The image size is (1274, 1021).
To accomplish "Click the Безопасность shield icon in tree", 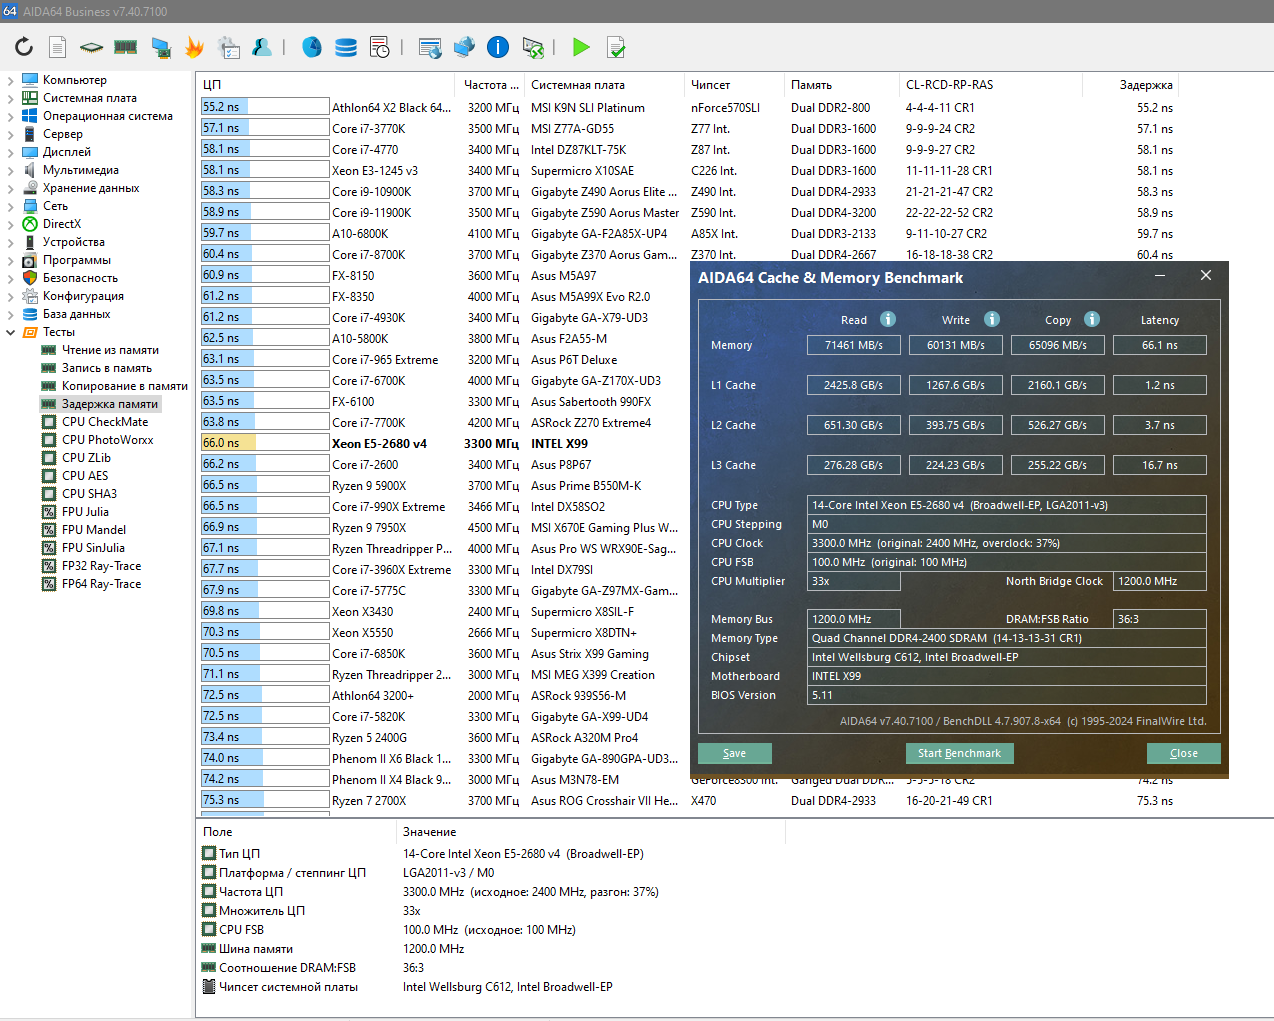I will click(30, 278).
